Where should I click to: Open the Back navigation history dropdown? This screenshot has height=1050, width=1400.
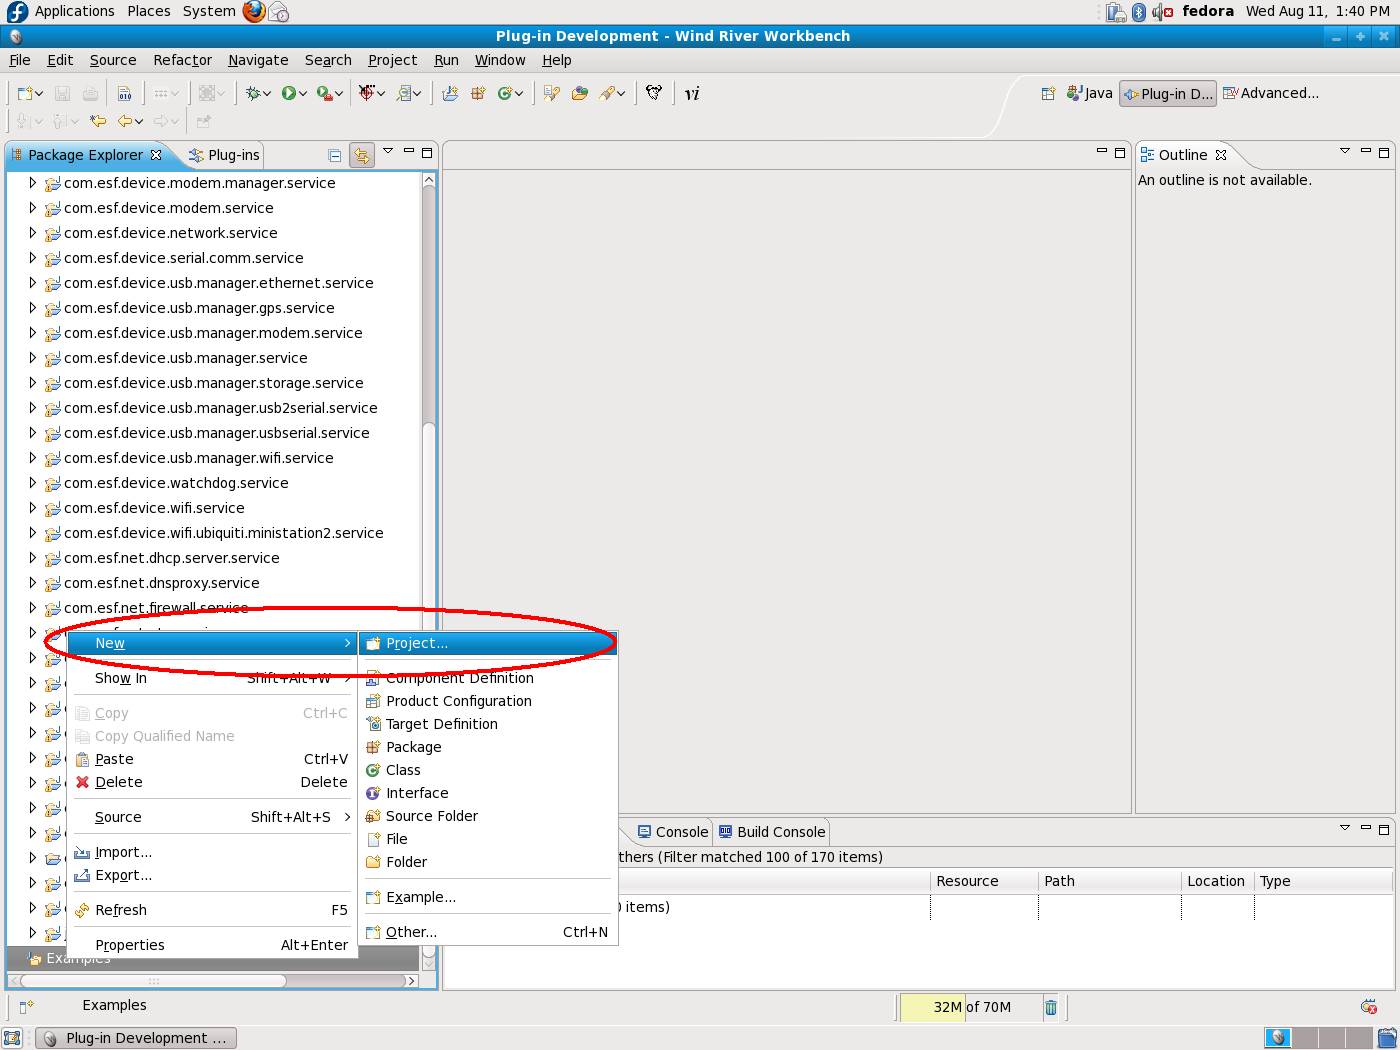pos(139,122)
